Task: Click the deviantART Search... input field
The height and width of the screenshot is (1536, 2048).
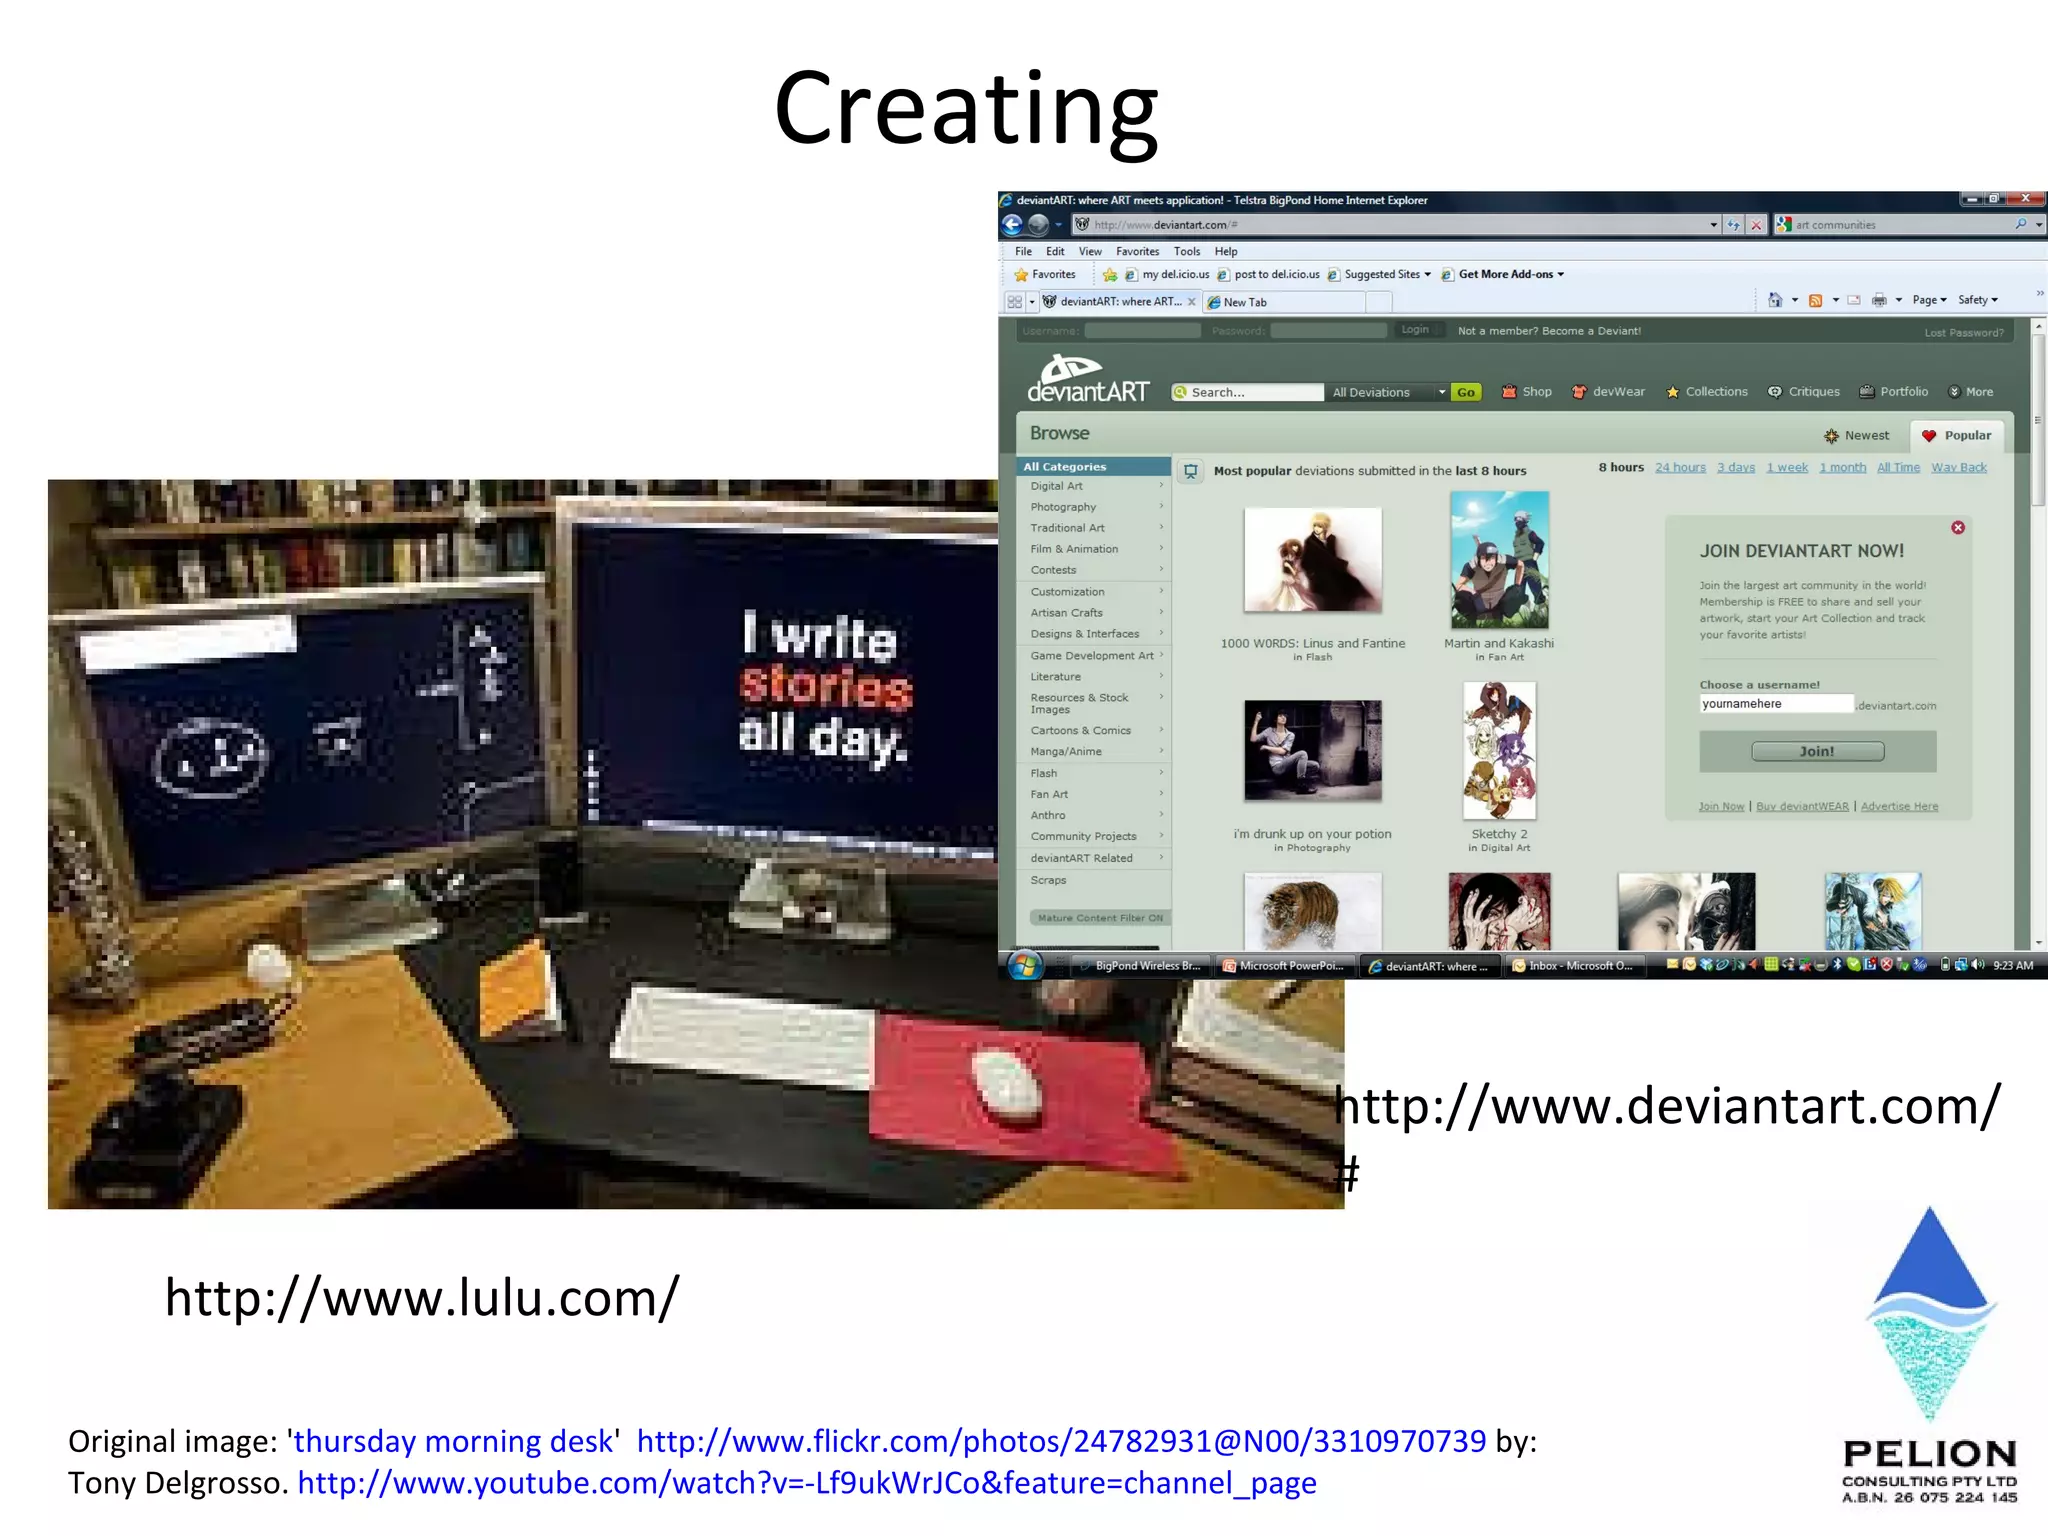Action: 1248,393
